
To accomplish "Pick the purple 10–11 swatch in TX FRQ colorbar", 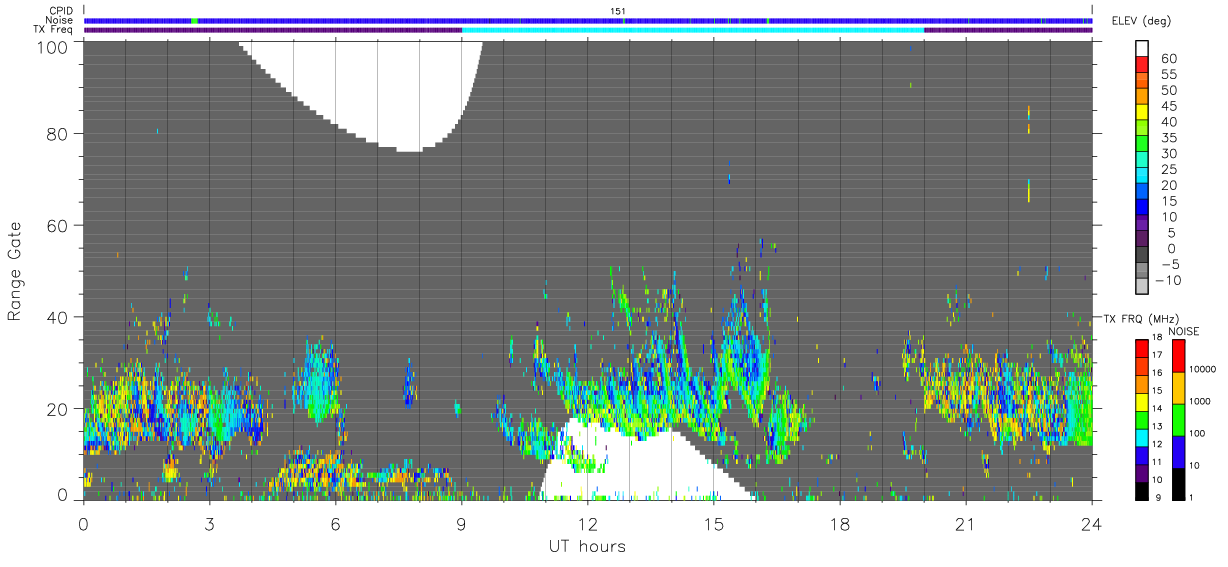I will pos(1141,472).
